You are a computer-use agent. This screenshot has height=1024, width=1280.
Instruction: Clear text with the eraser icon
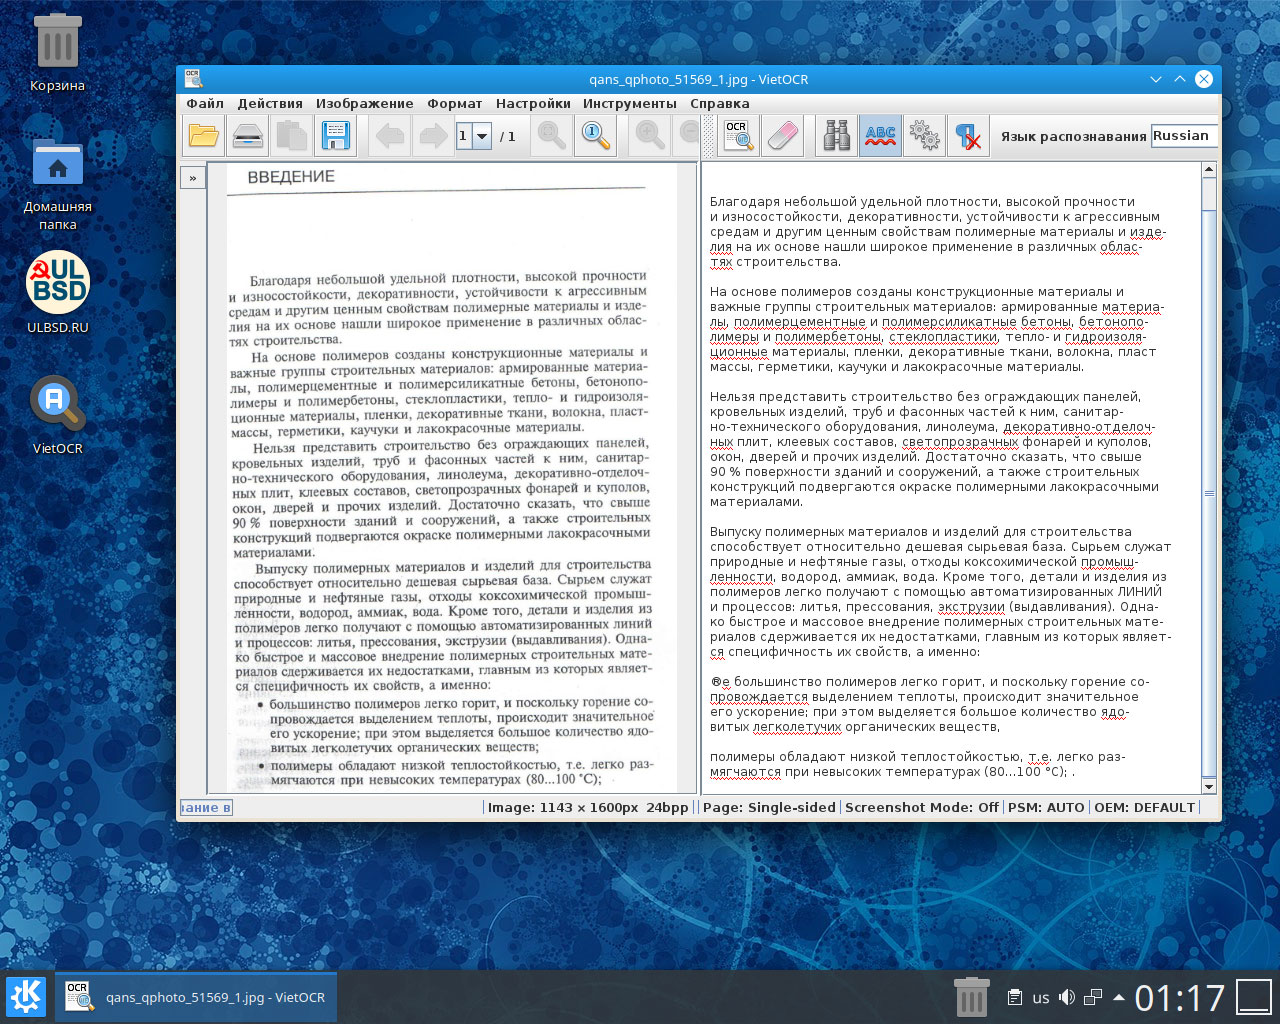(x=782, y=136)
